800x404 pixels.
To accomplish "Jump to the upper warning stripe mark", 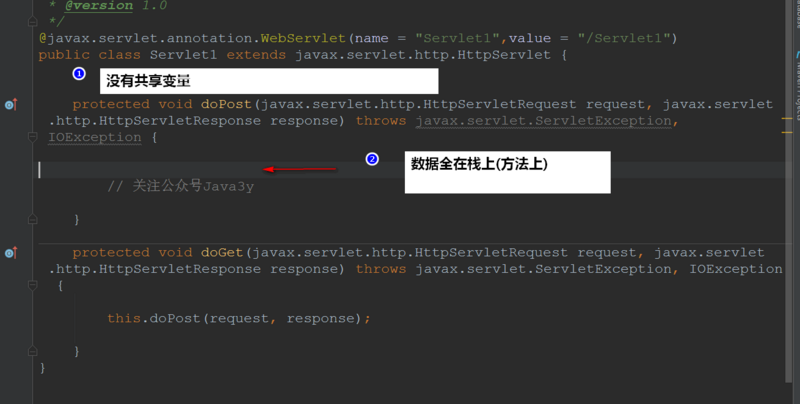I will pyautogui.click(x=787, y=118).
